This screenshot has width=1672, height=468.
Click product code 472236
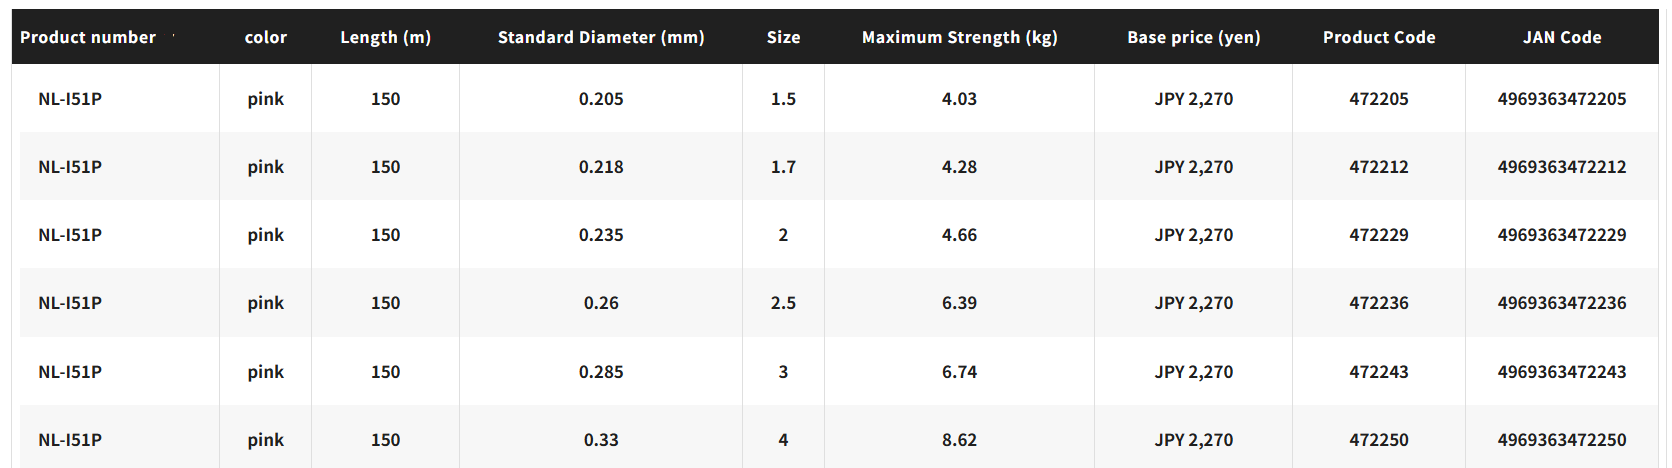pyautogui.click(x=1378, y=303)
